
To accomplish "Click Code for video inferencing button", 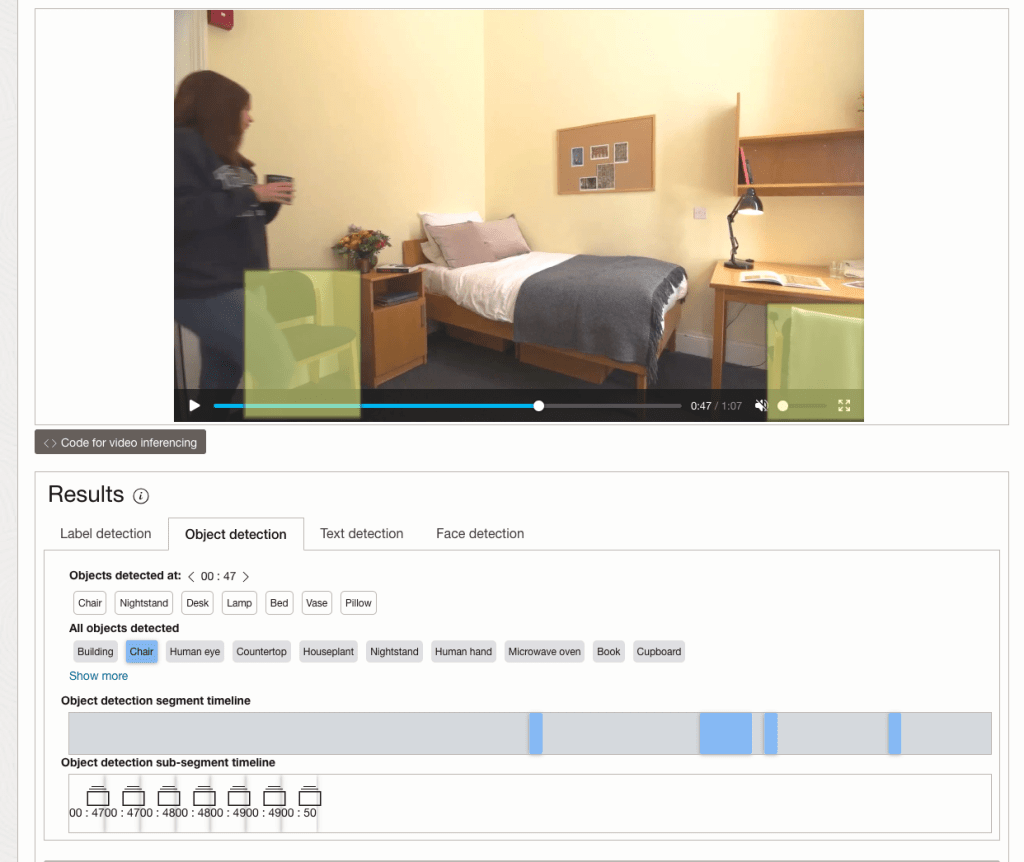I will click(120, 443).
